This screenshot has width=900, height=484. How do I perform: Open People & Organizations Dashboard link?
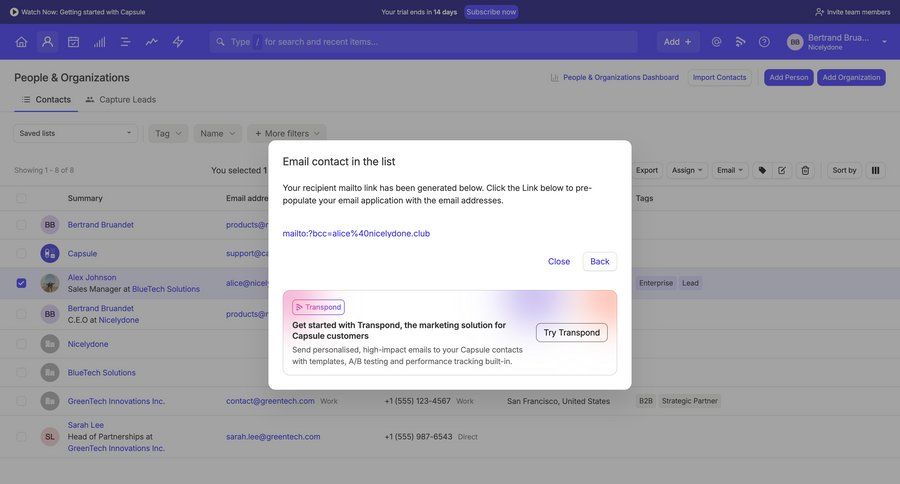click(x=620, y=78)
